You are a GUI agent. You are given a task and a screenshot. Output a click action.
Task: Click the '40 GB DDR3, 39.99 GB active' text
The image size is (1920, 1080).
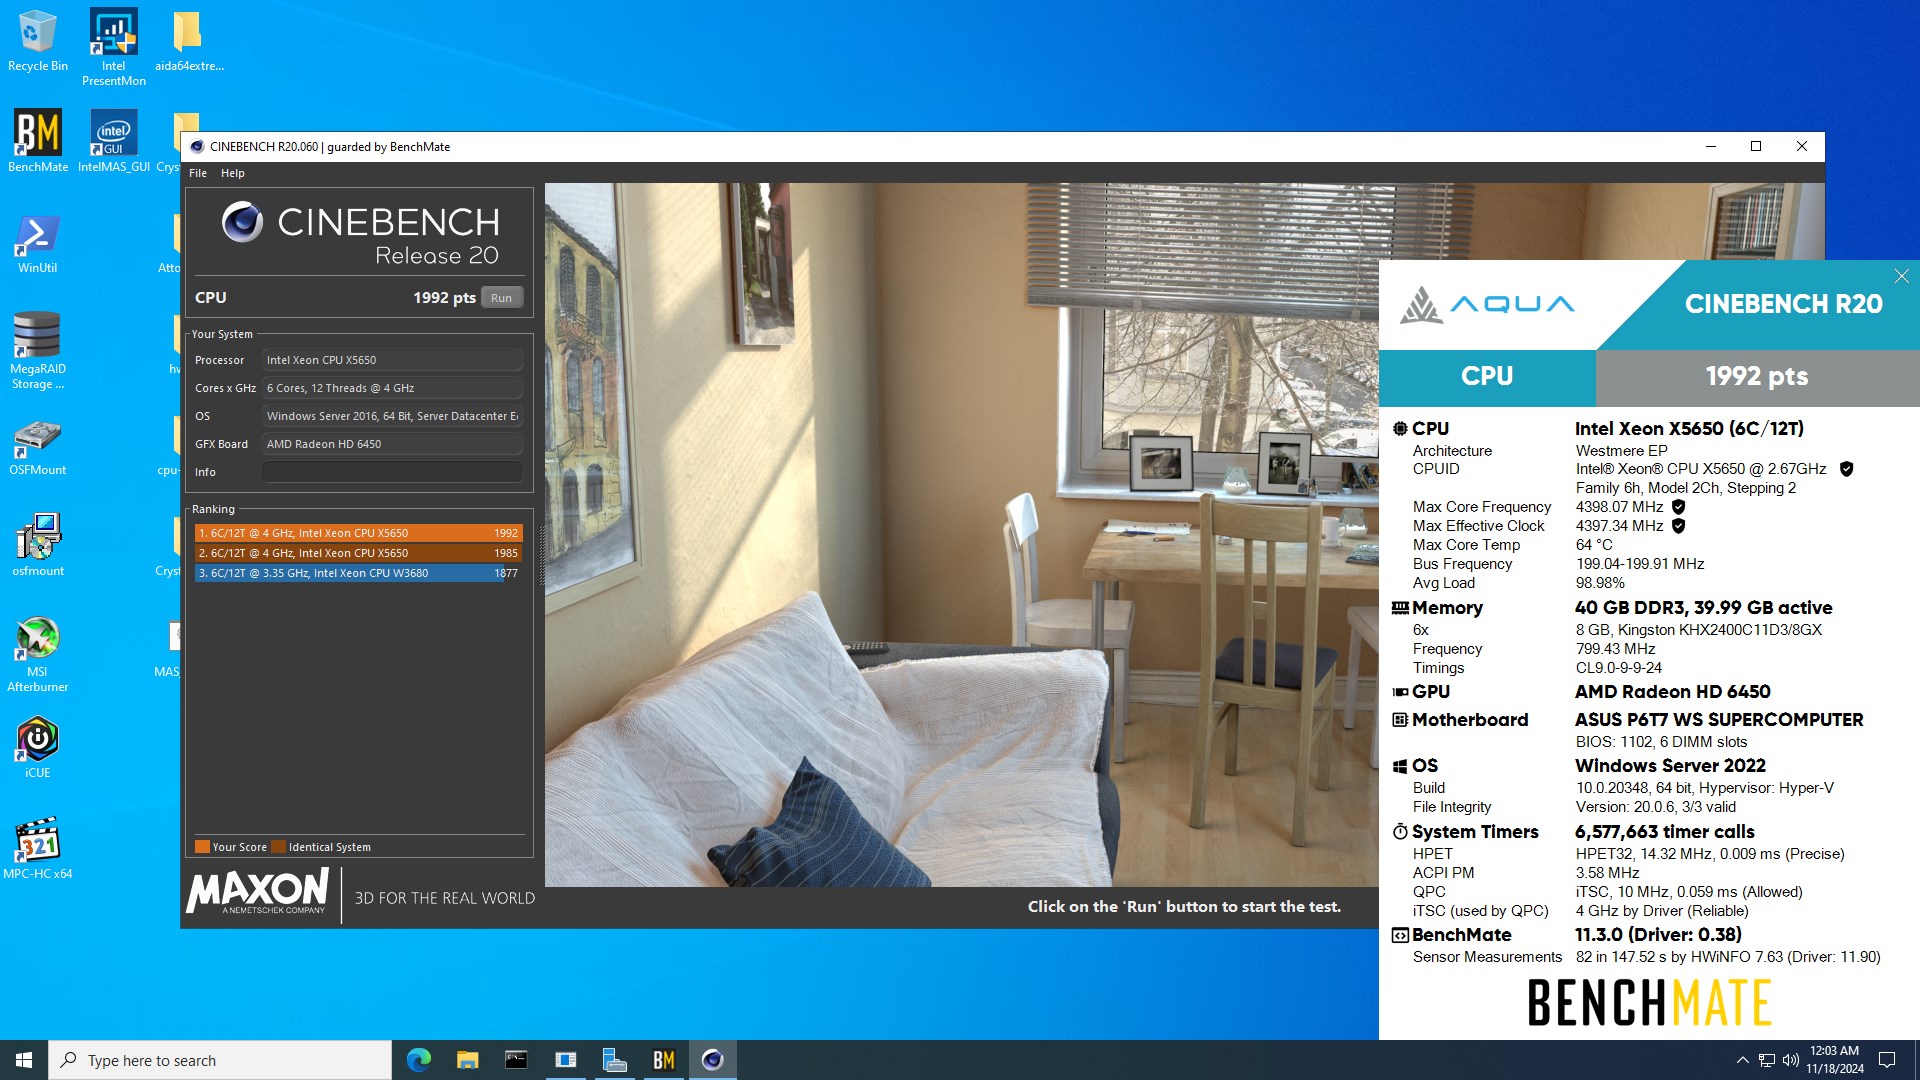pyautogui.click(x=1703, y=608)
